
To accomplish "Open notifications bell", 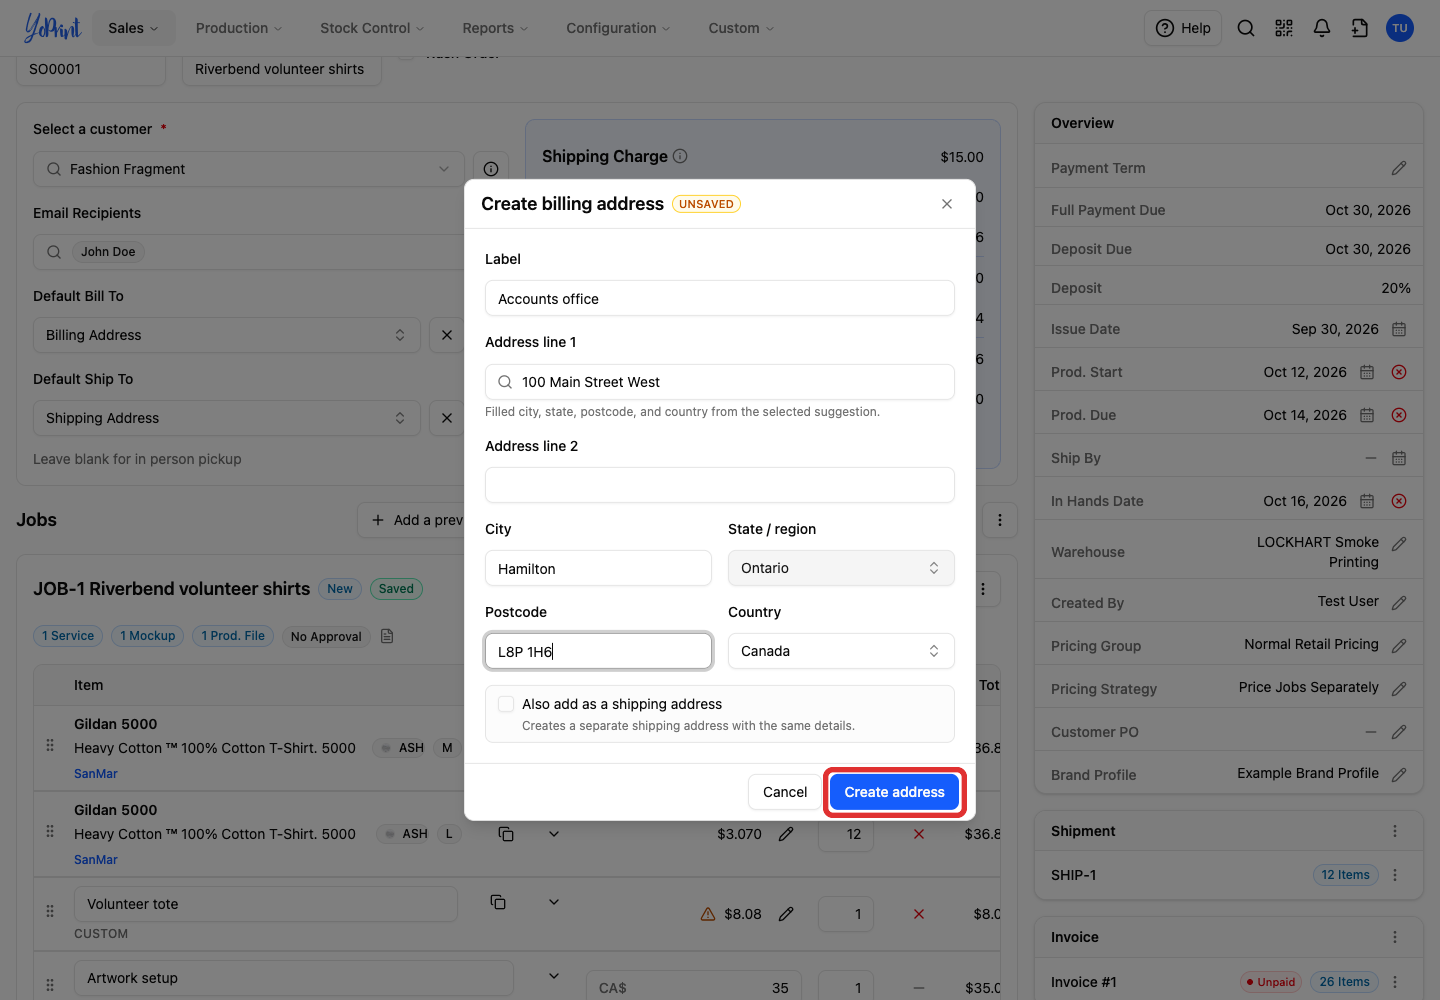I will [x=1322, y=28].
